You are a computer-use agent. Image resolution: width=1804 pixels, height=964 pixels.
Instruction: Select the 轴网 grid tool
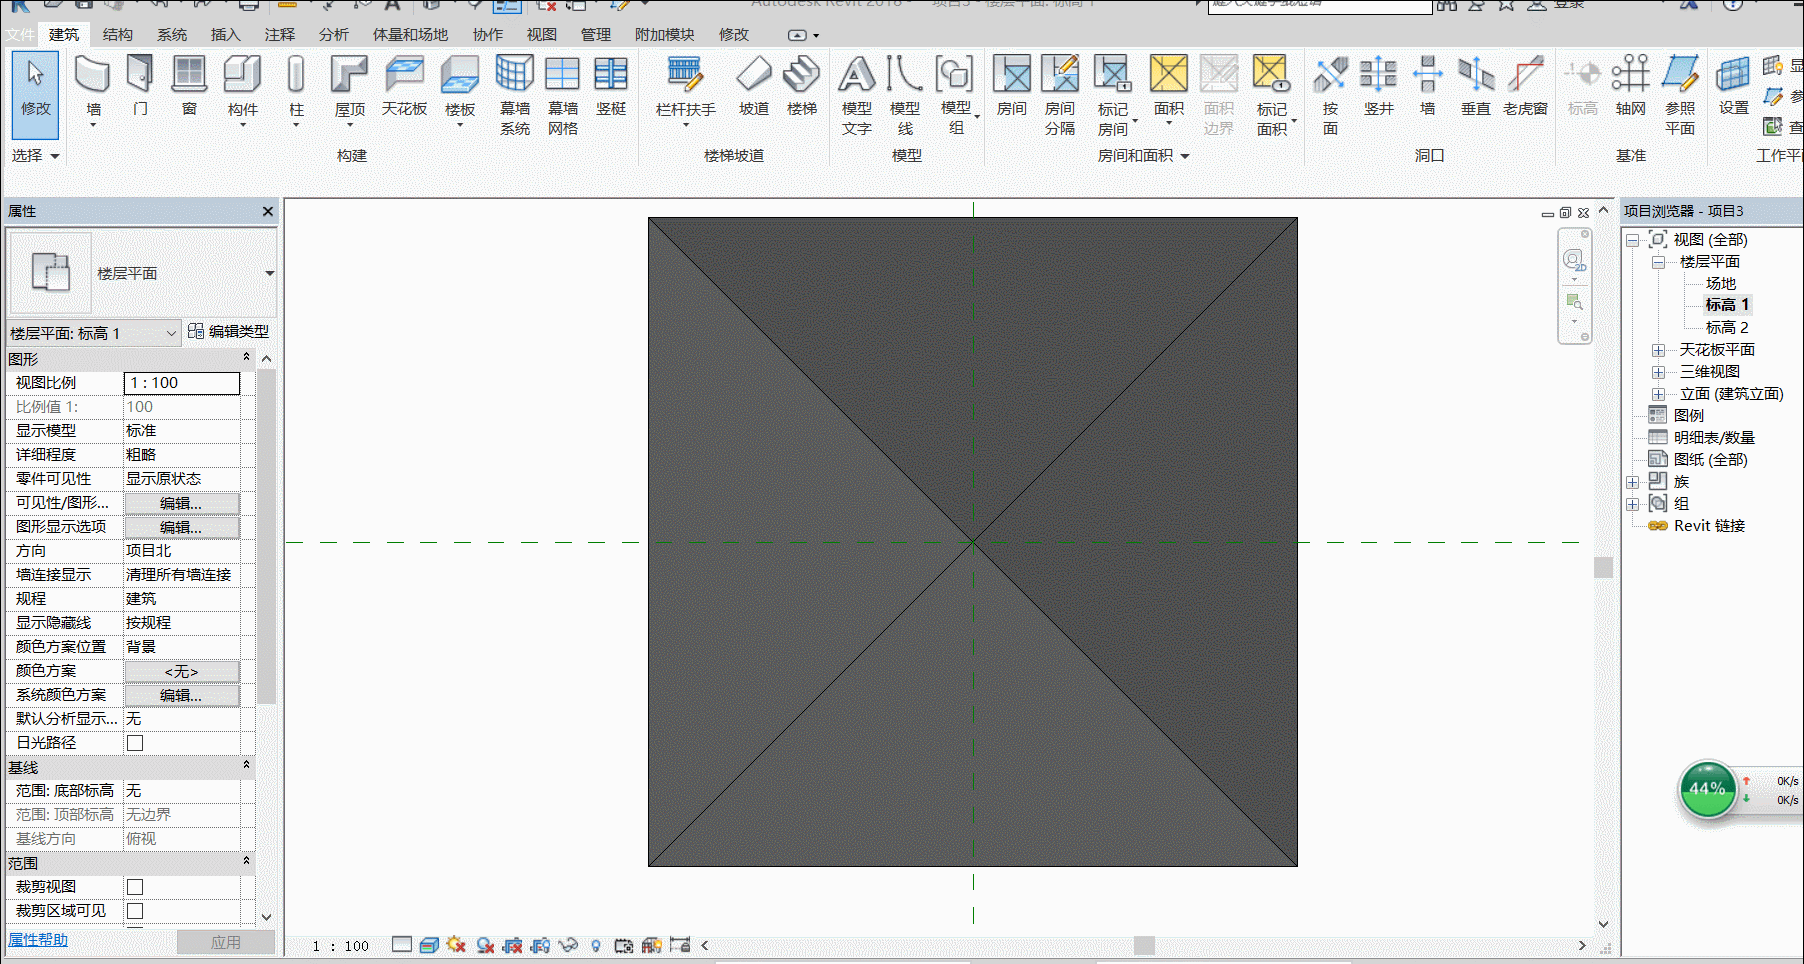pyautogui.click(x=1630, y=87)
